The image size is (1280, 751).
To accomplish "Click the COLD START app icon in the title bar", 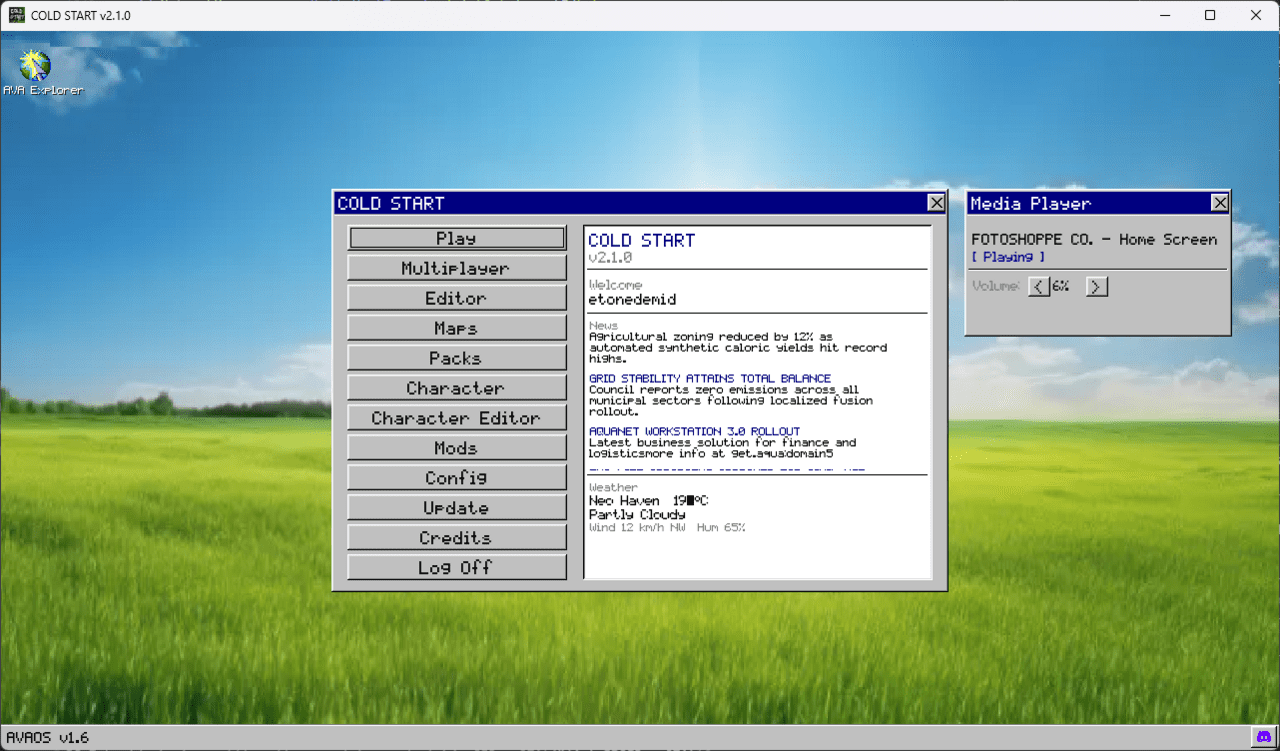I will click(x=16, y=15).
